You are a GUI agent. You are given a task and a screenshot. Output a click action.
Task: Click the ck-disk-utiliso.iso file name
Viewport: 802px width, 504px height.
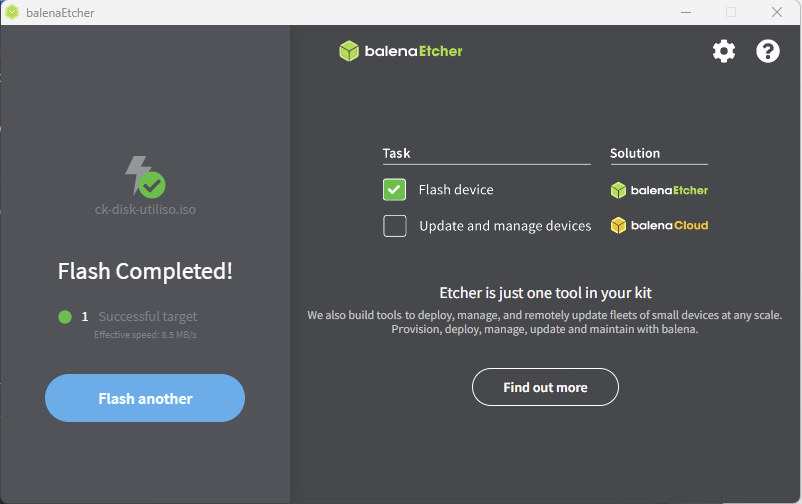[x=145, y=209]
